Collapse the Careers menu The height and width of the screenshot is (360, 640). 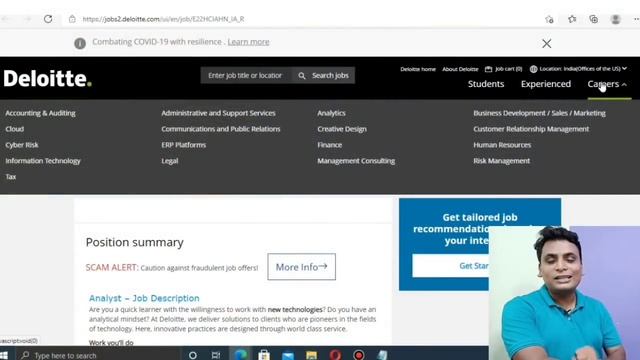607,84
